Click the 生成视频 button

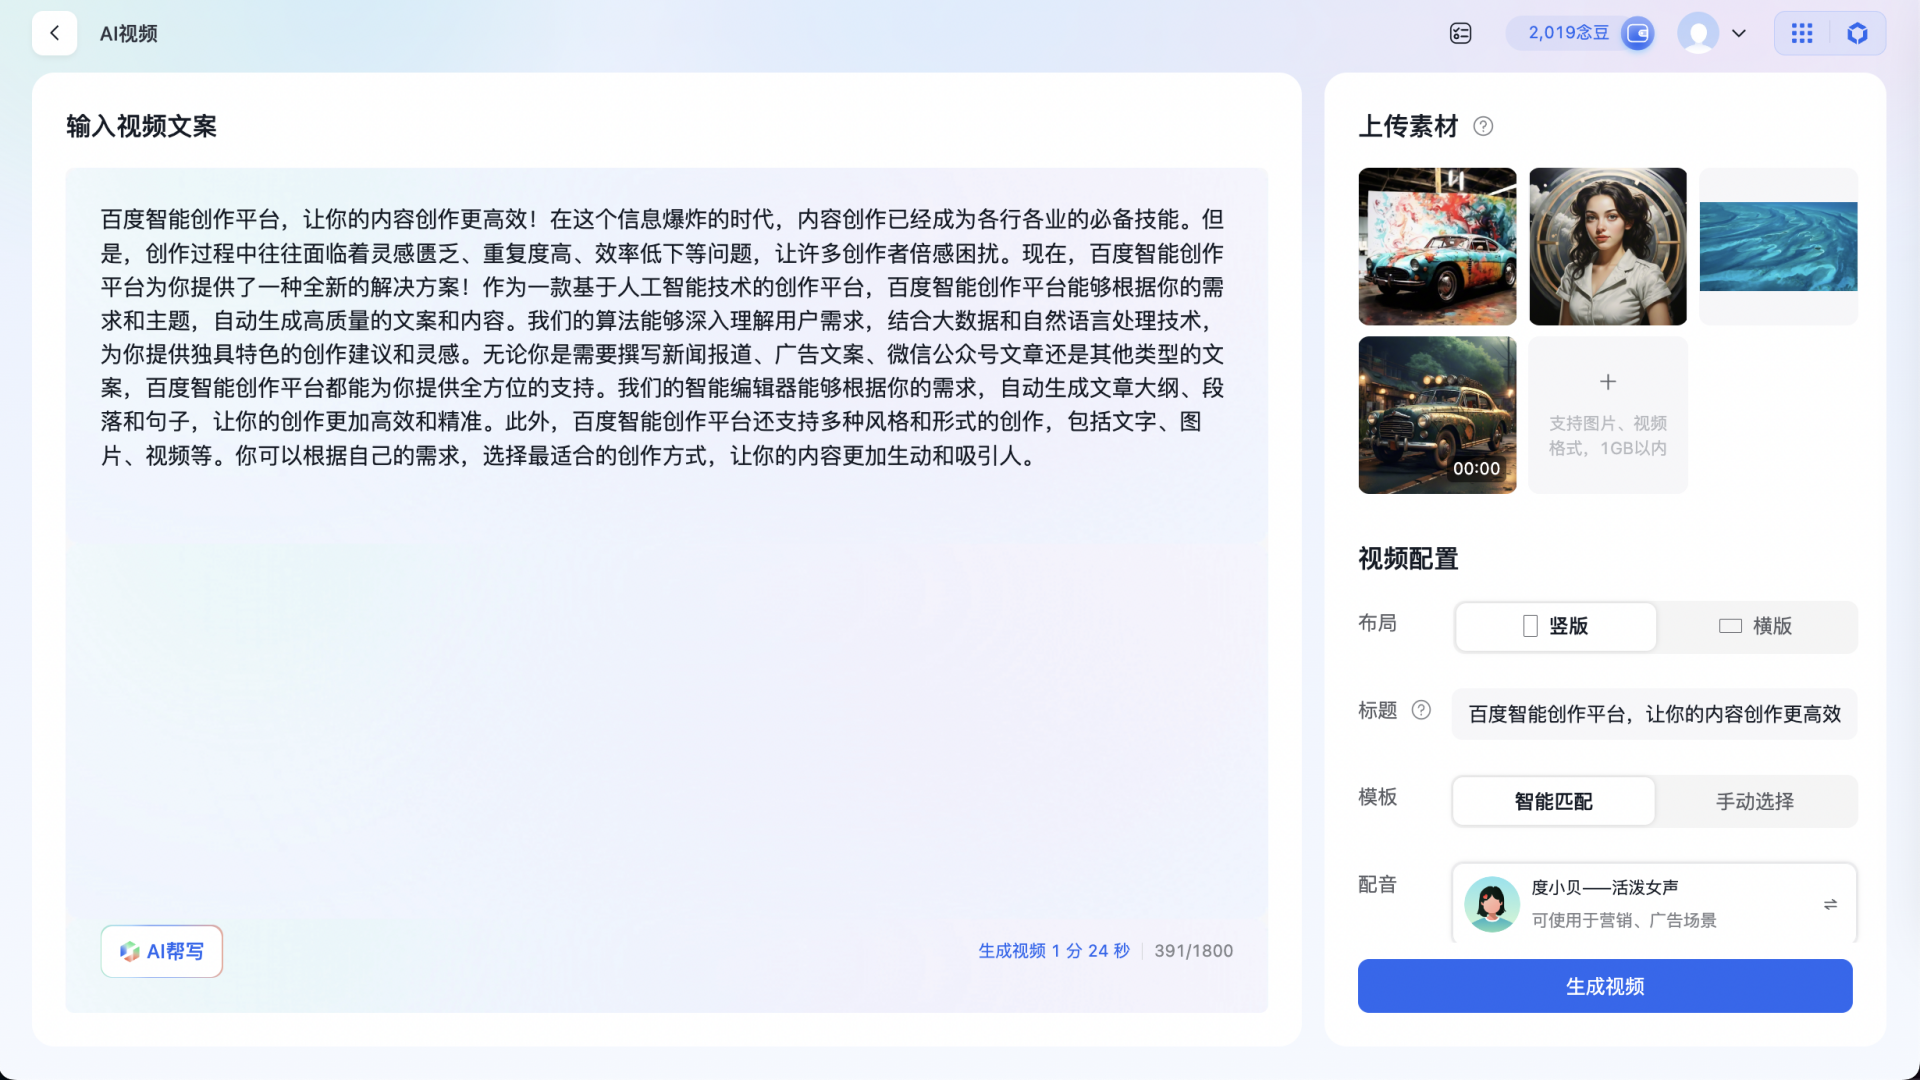point(1604,985)
